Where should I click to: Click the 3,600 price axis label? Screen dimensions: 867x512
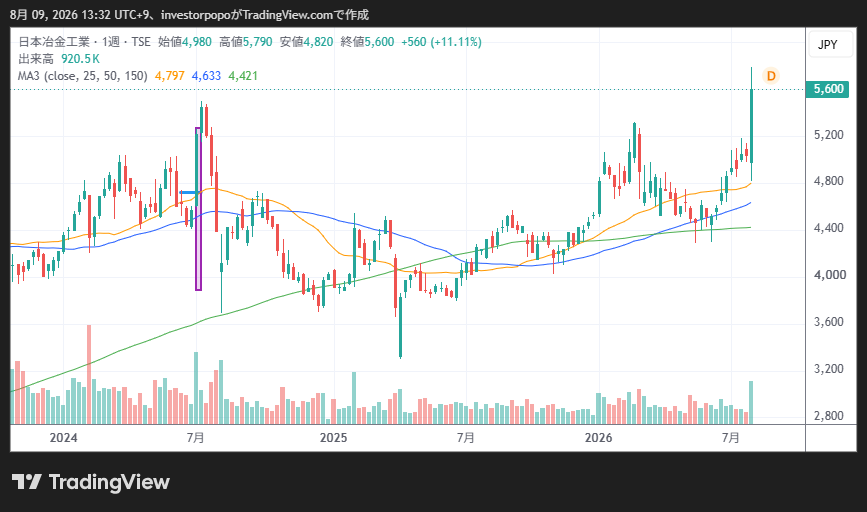click(828, 322)
